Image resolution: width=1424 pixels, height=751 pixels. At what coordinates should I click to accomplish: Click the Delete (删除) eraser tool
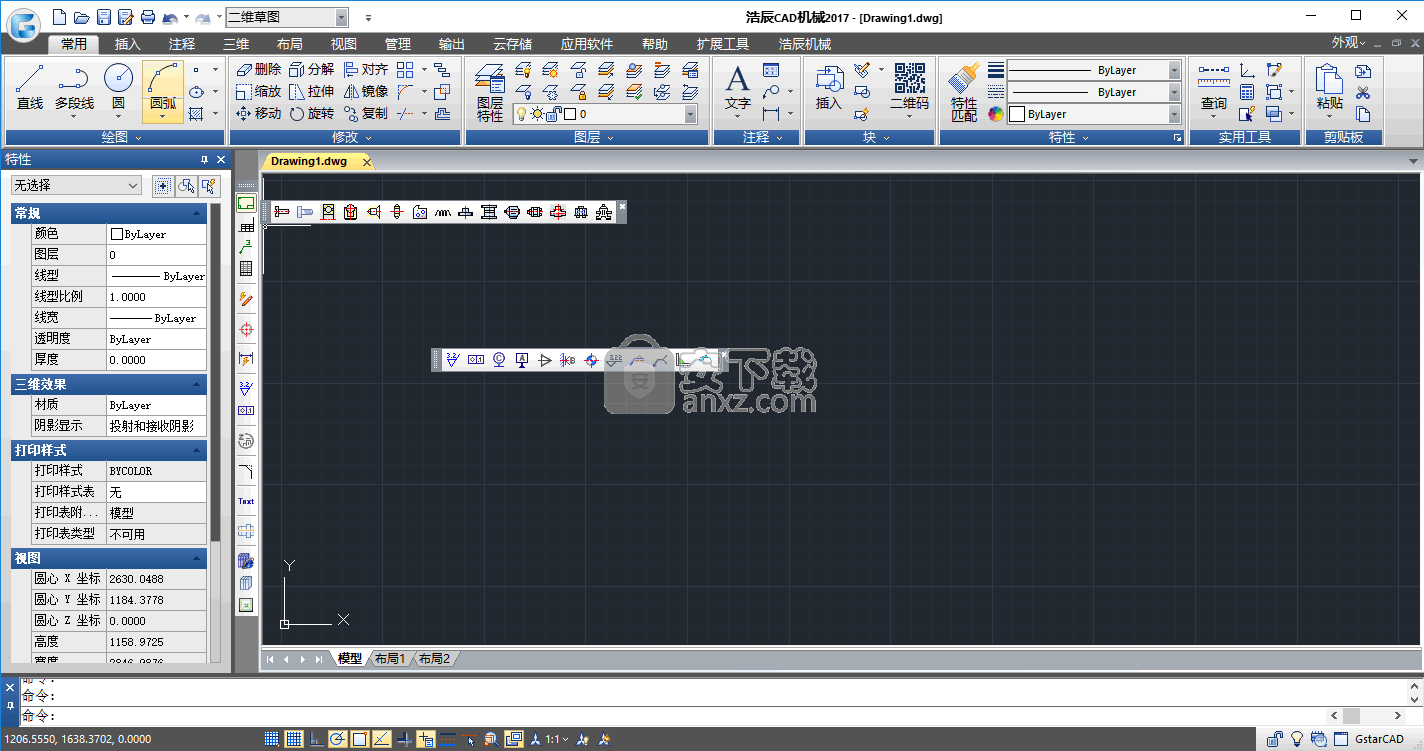(x=258, y=69)
